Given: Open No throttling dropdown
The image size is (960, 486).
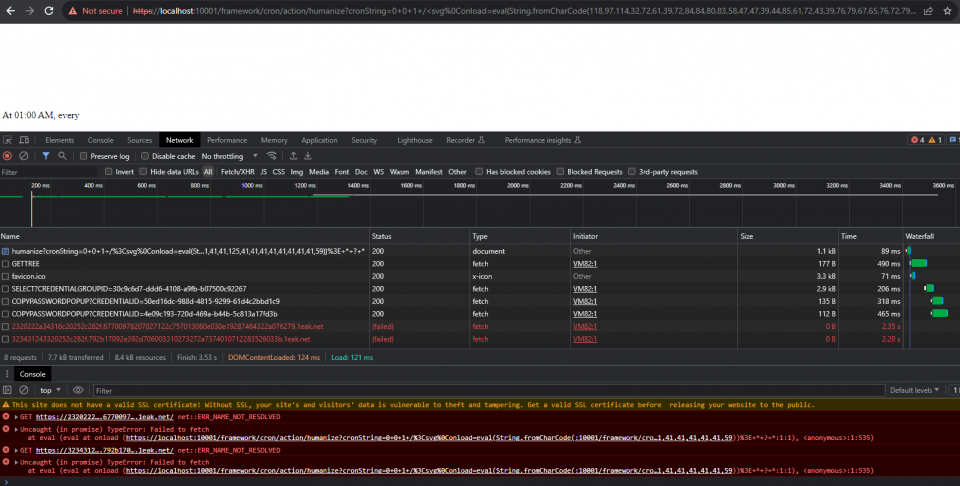Looking at the screenshot, I should click(230, 156).
